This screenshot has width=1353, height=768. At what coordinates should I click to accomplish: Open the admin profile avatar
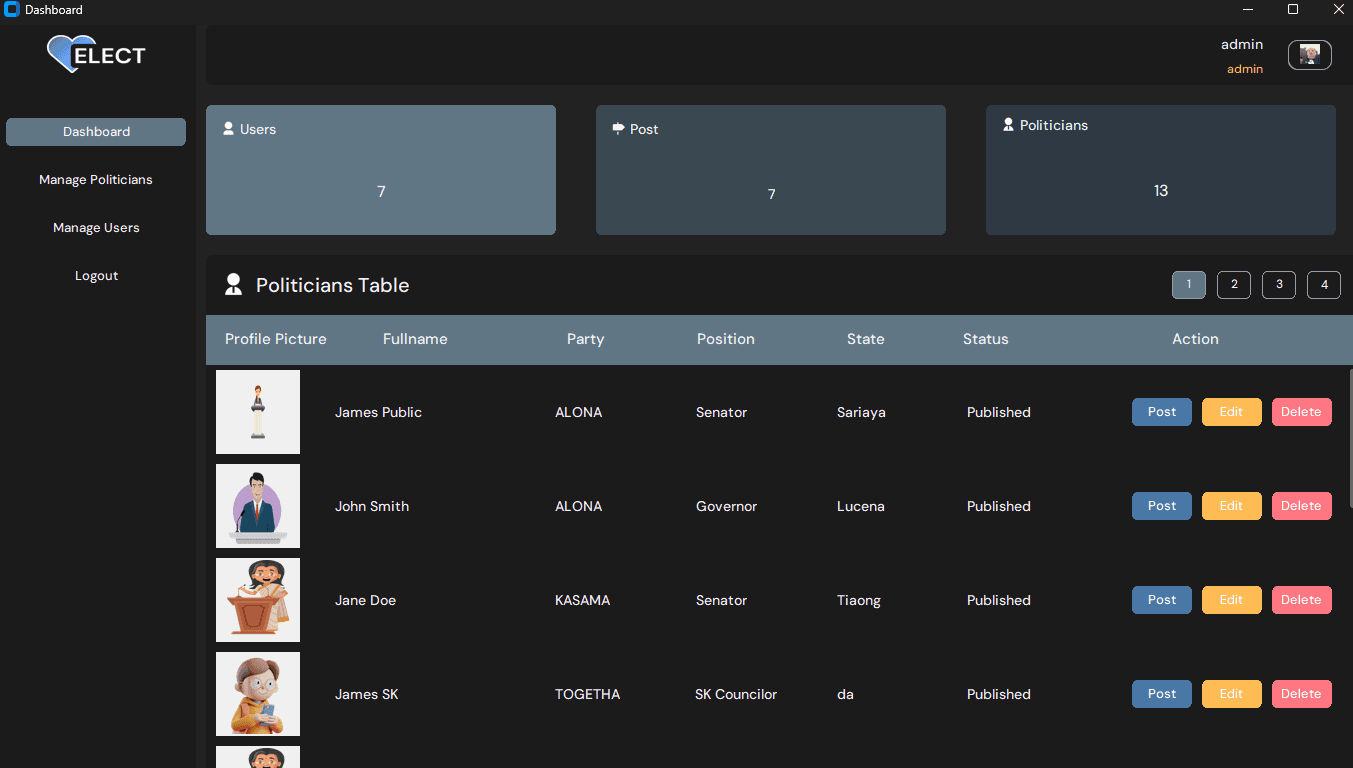pos(1310,55)
